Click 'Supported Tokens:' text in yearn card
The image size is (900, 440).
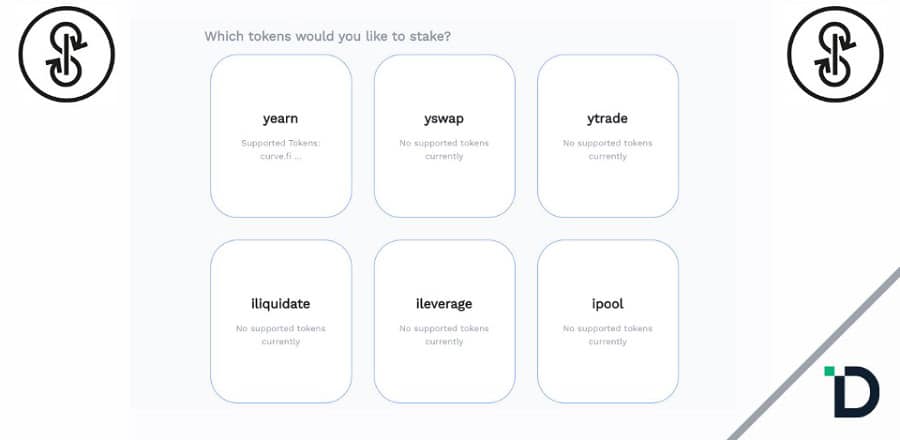pyautogui.click(x=280, y=143)
